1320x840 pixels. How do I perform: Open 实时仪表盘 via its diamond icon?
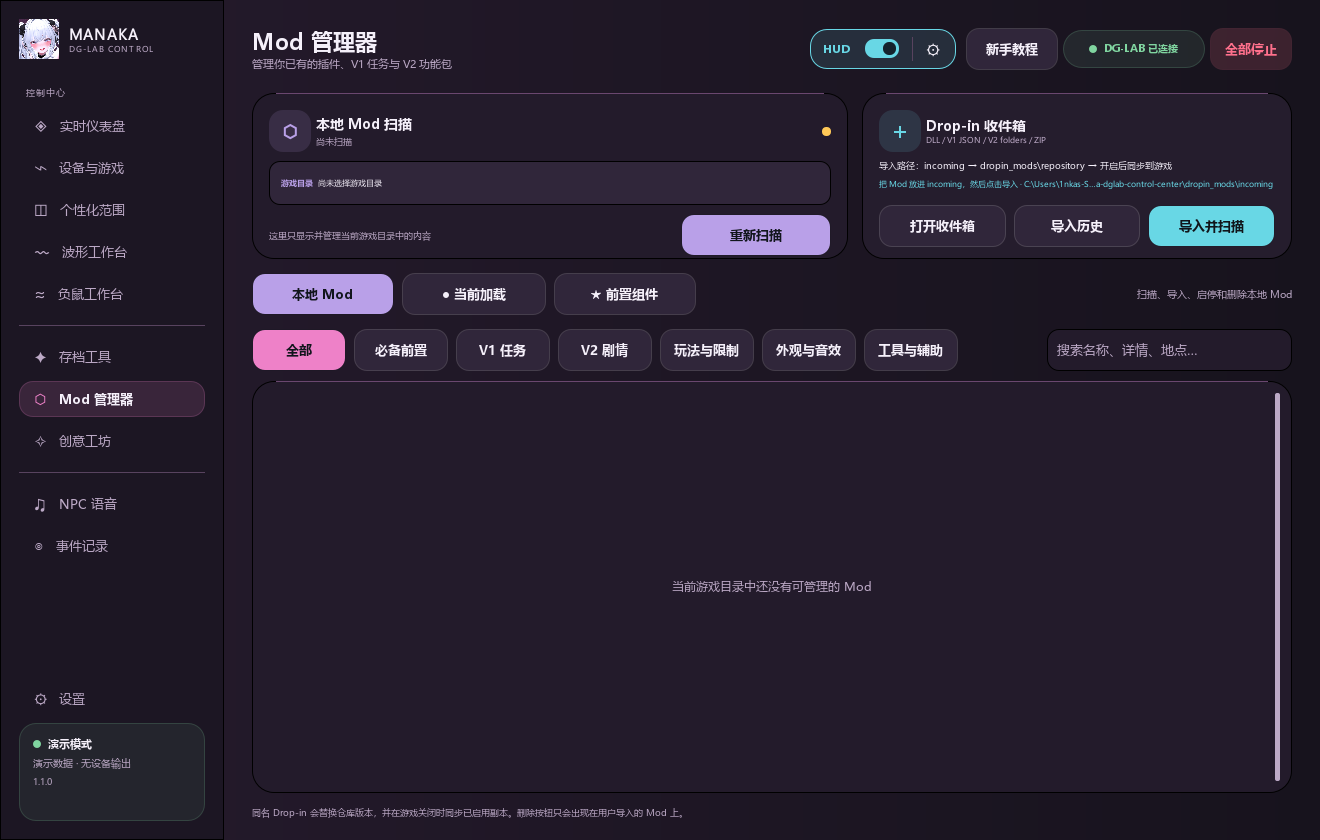point(40,126)
